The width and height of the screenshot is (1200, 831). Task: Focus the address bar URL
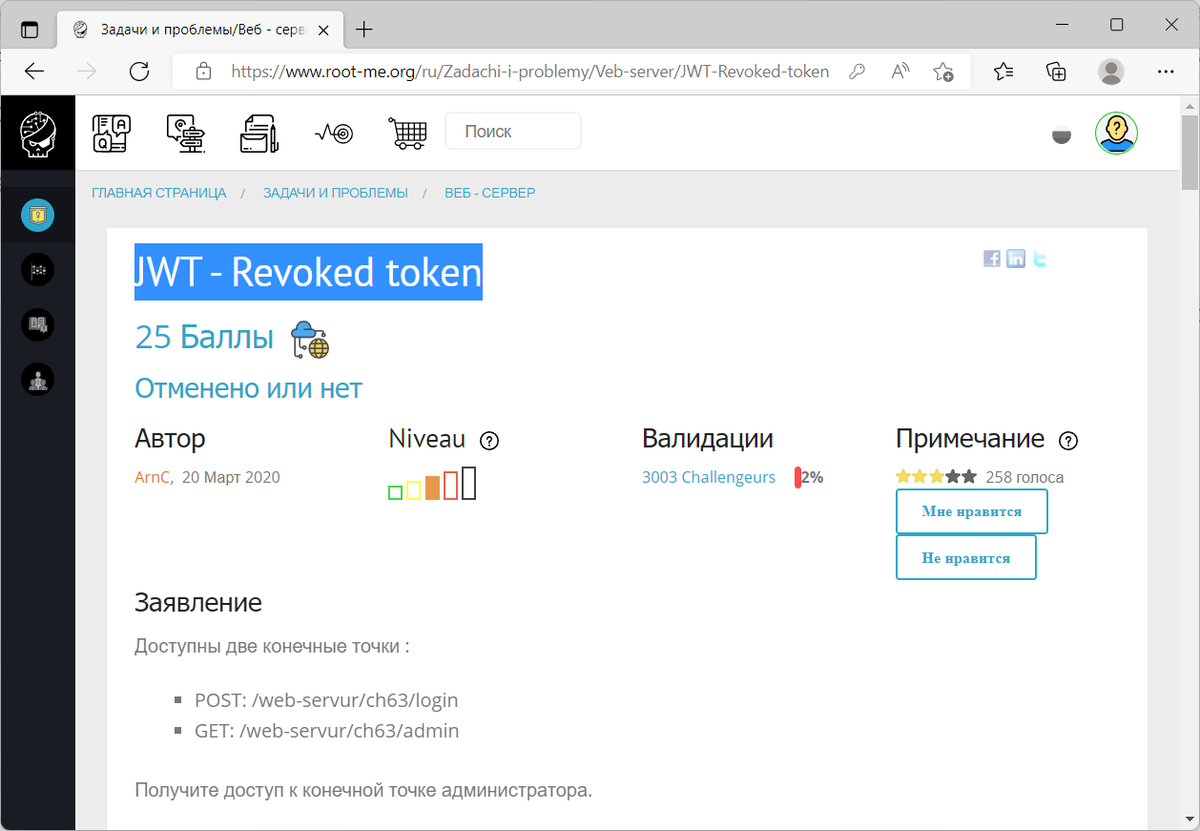click(x=530, y=71)
